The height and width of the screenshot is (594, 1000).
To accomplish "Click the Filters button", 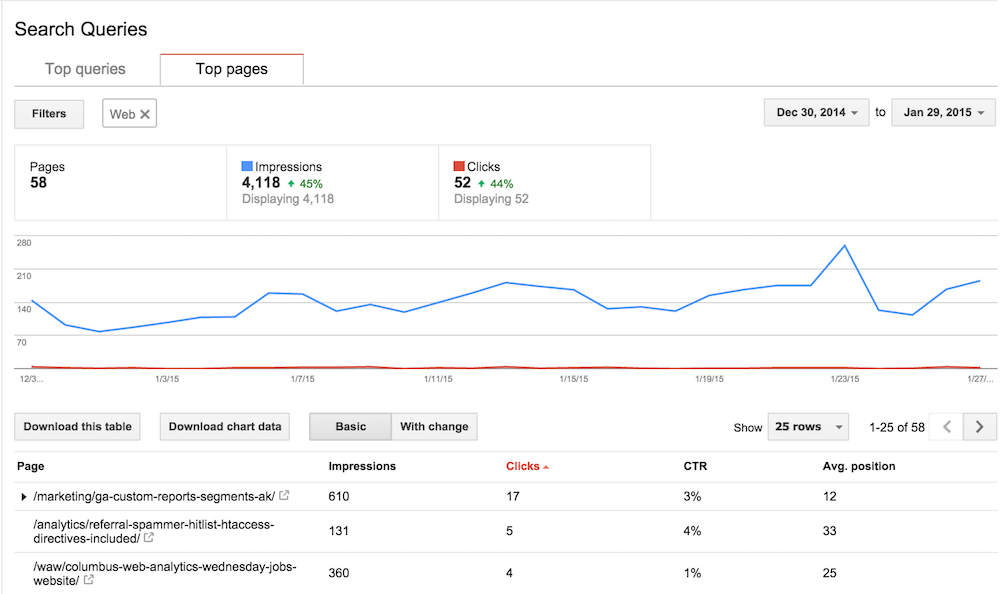I will (49, 114).
